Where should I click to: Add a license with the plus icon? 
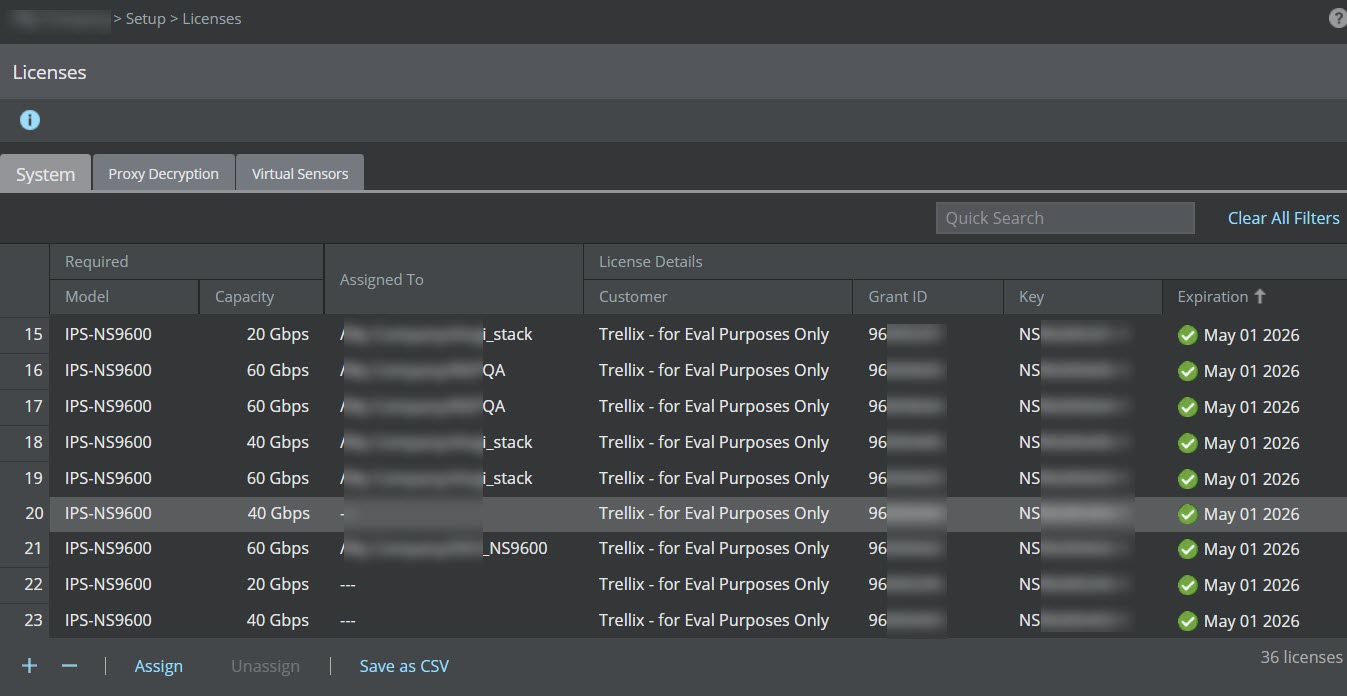(x=30, y=665)
